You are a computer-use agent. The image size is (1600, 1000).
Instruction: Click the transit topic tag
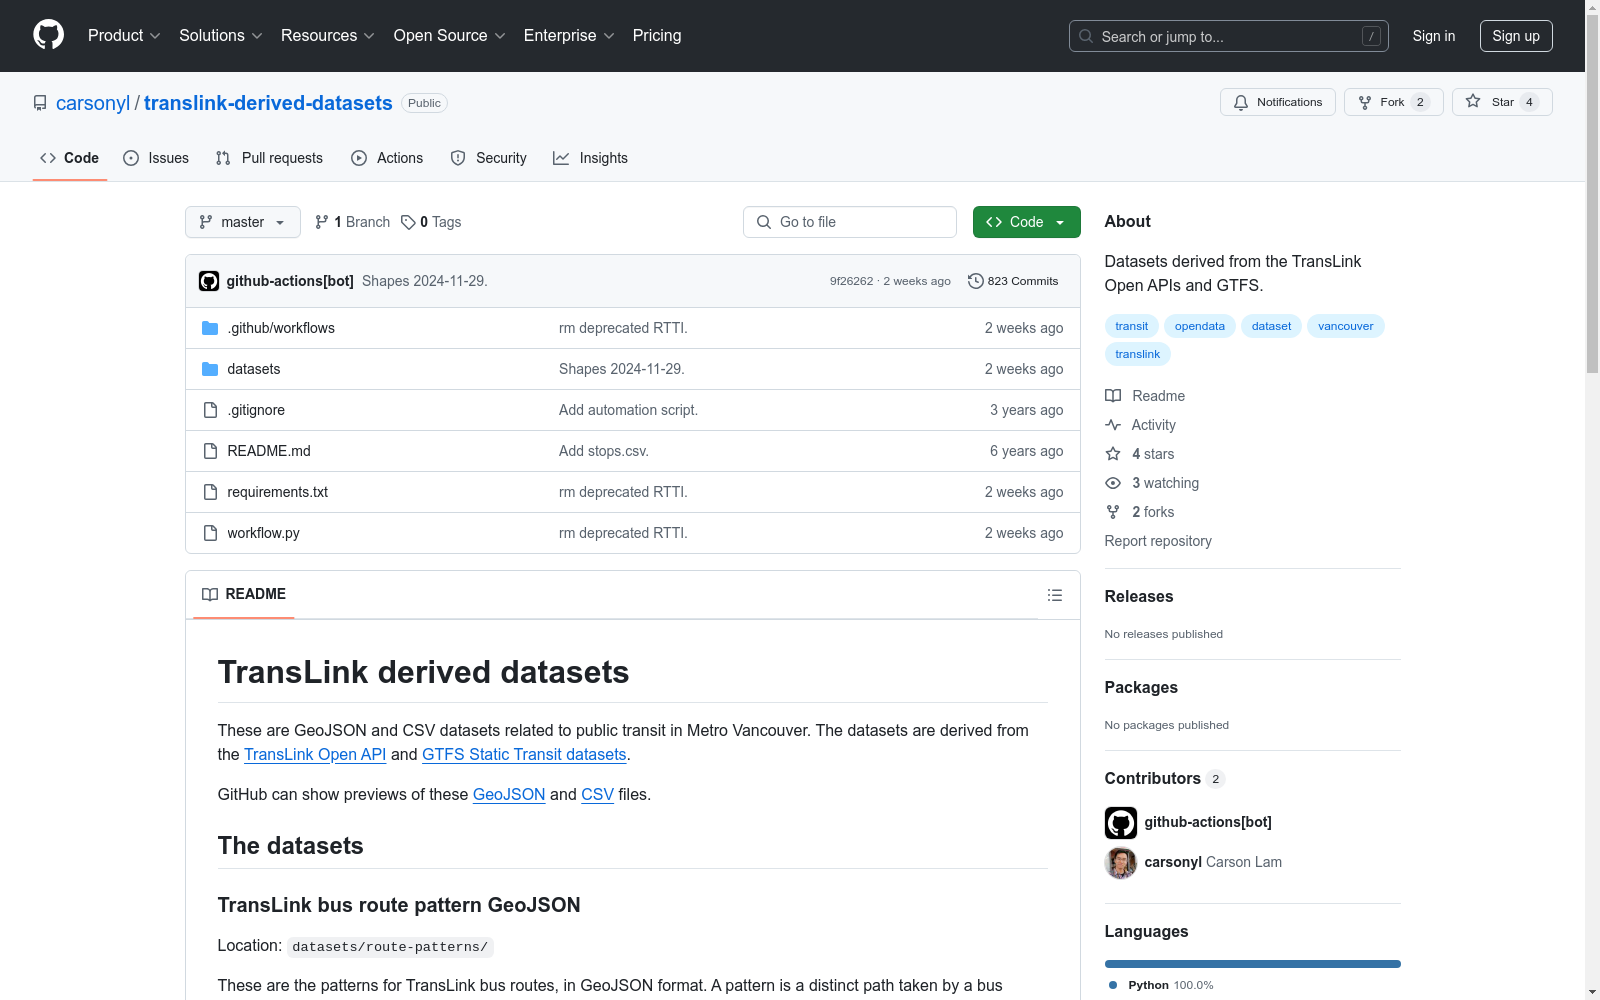[1132, 326]
